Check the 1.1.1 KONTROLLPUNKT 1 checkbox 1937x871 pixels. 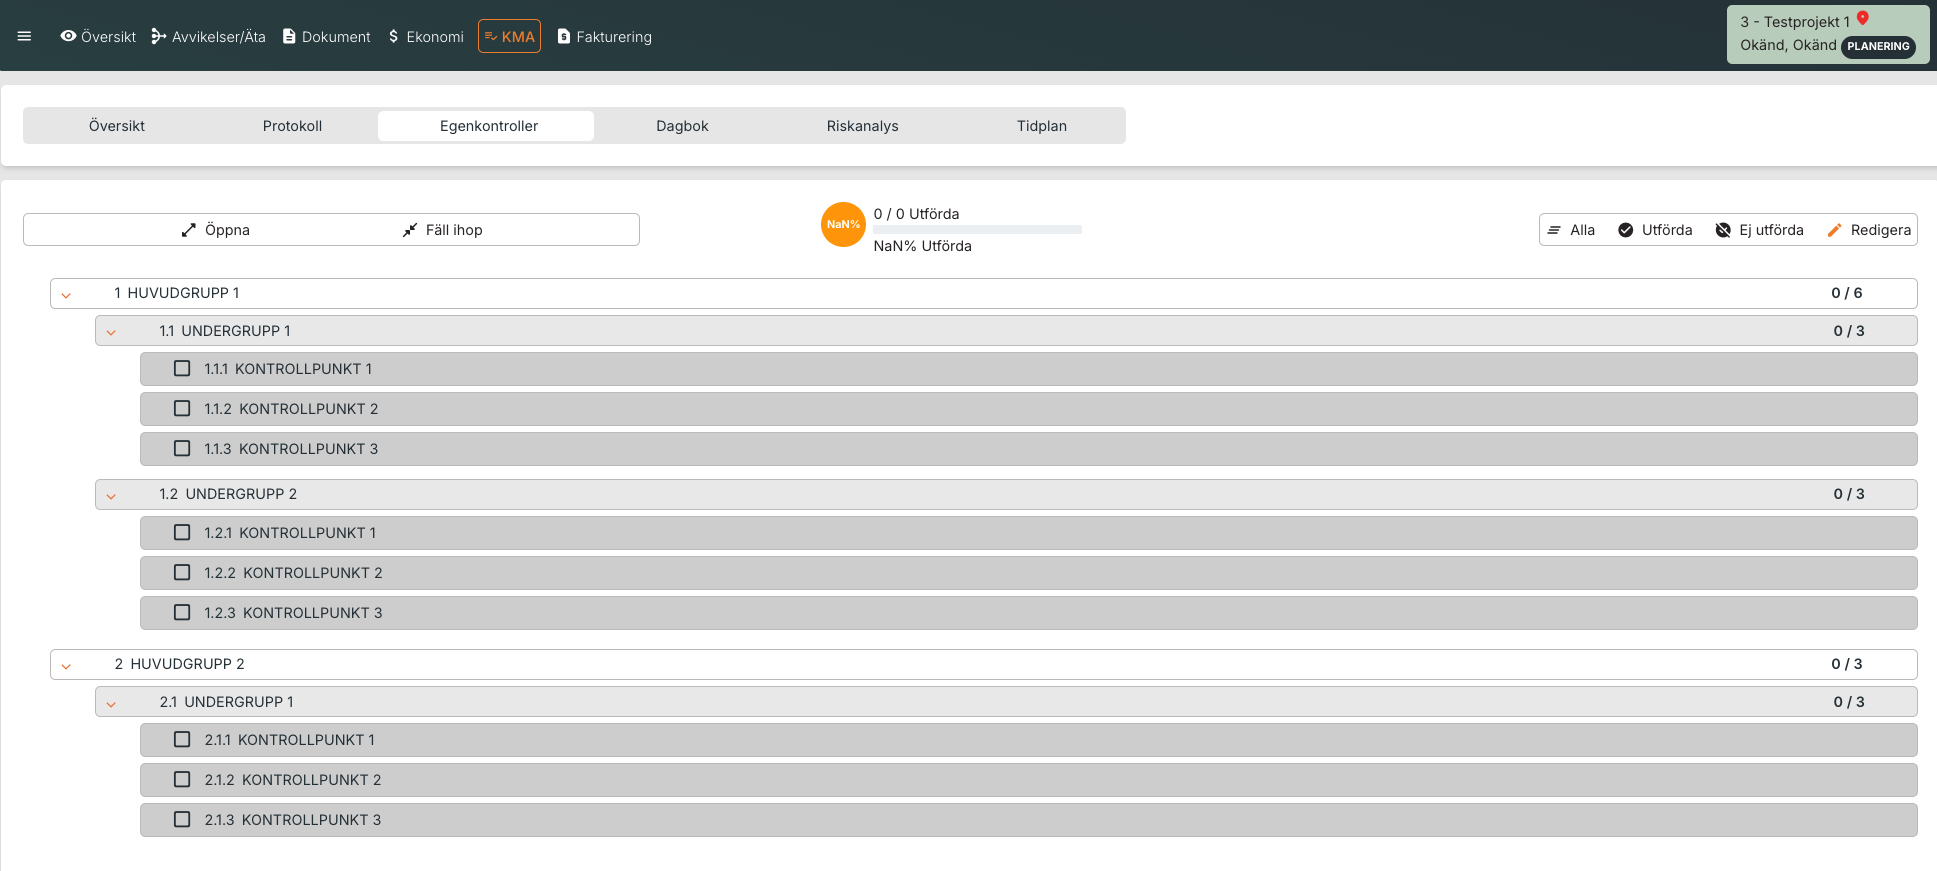pos(182,368)
